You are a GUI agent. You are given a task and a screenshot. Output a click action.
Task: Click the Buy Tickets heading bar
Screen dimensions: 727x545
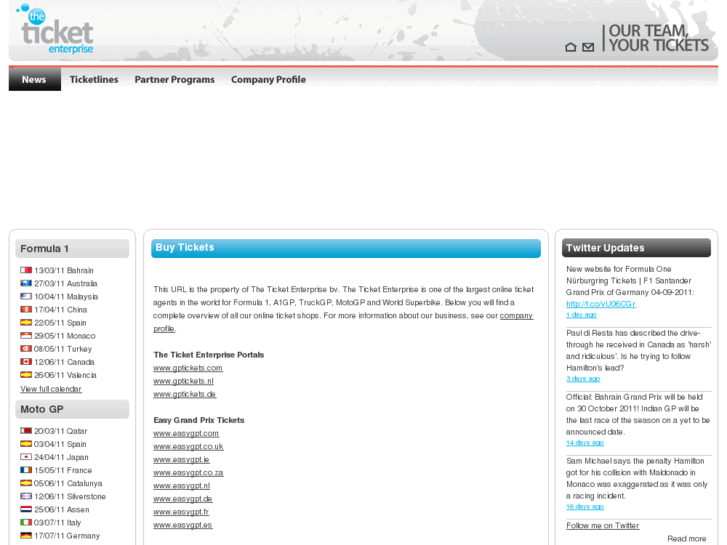point(346,248)
